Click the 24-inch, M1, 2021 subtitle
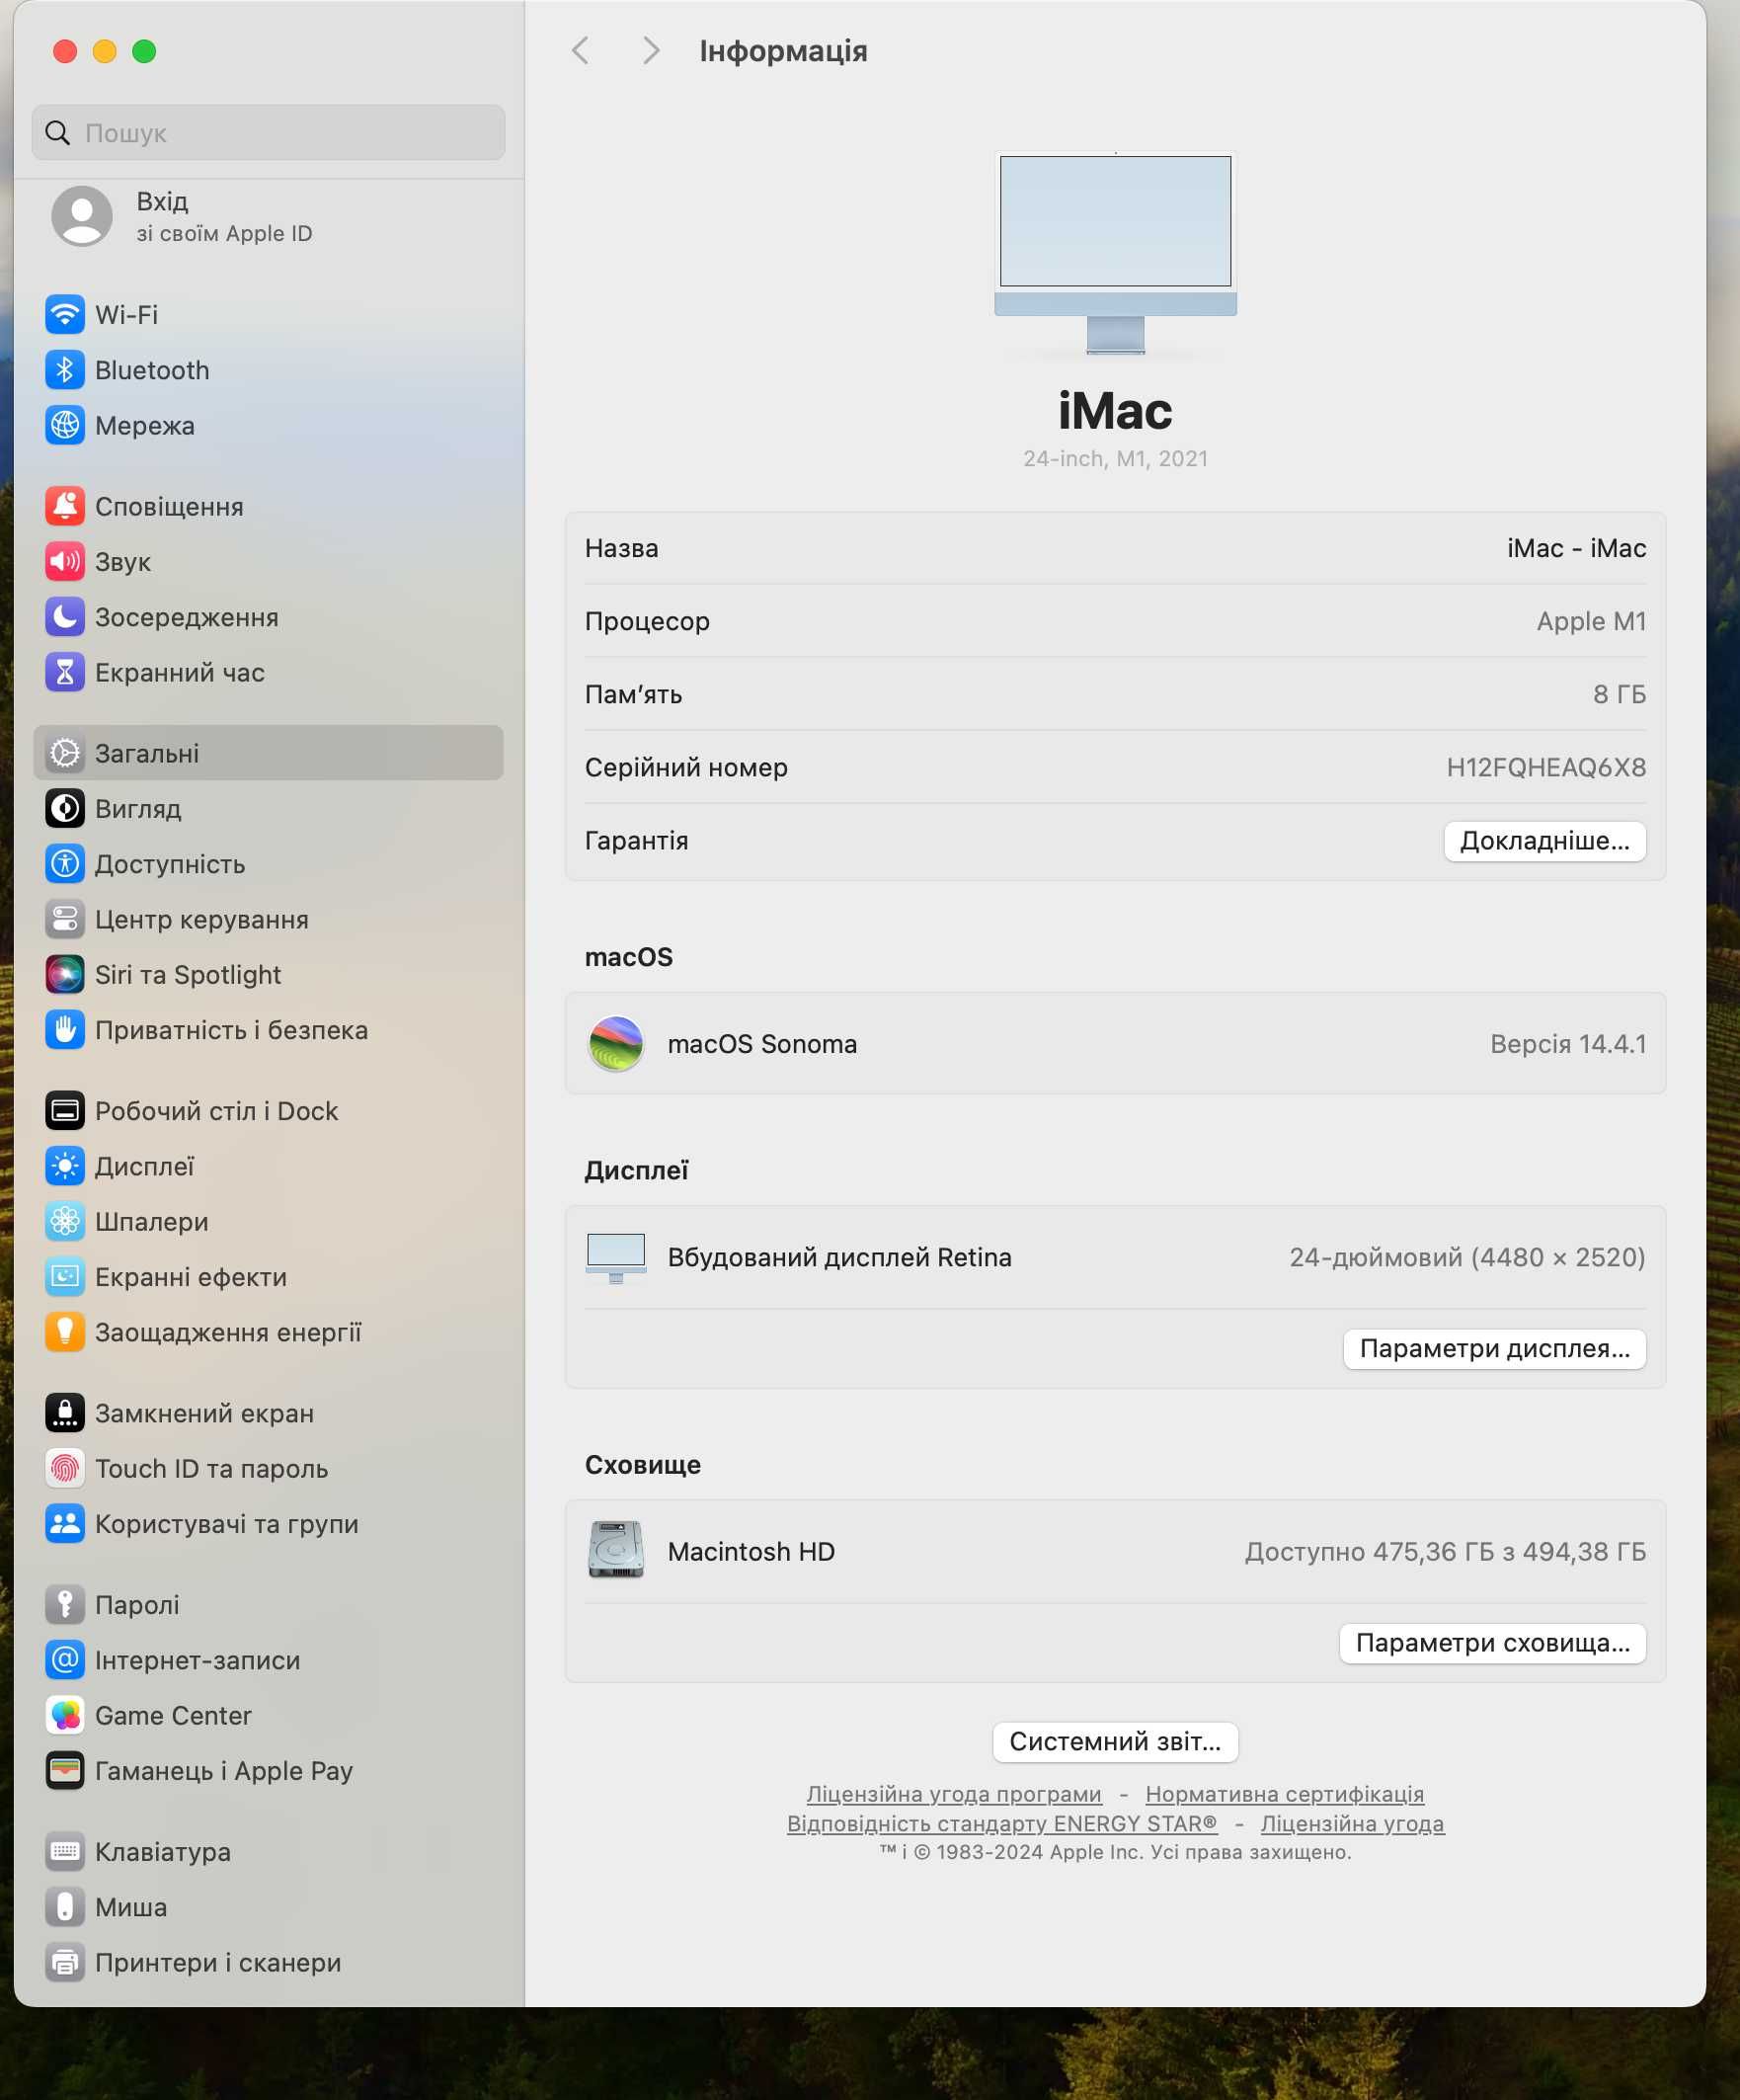 [1115, 458]
